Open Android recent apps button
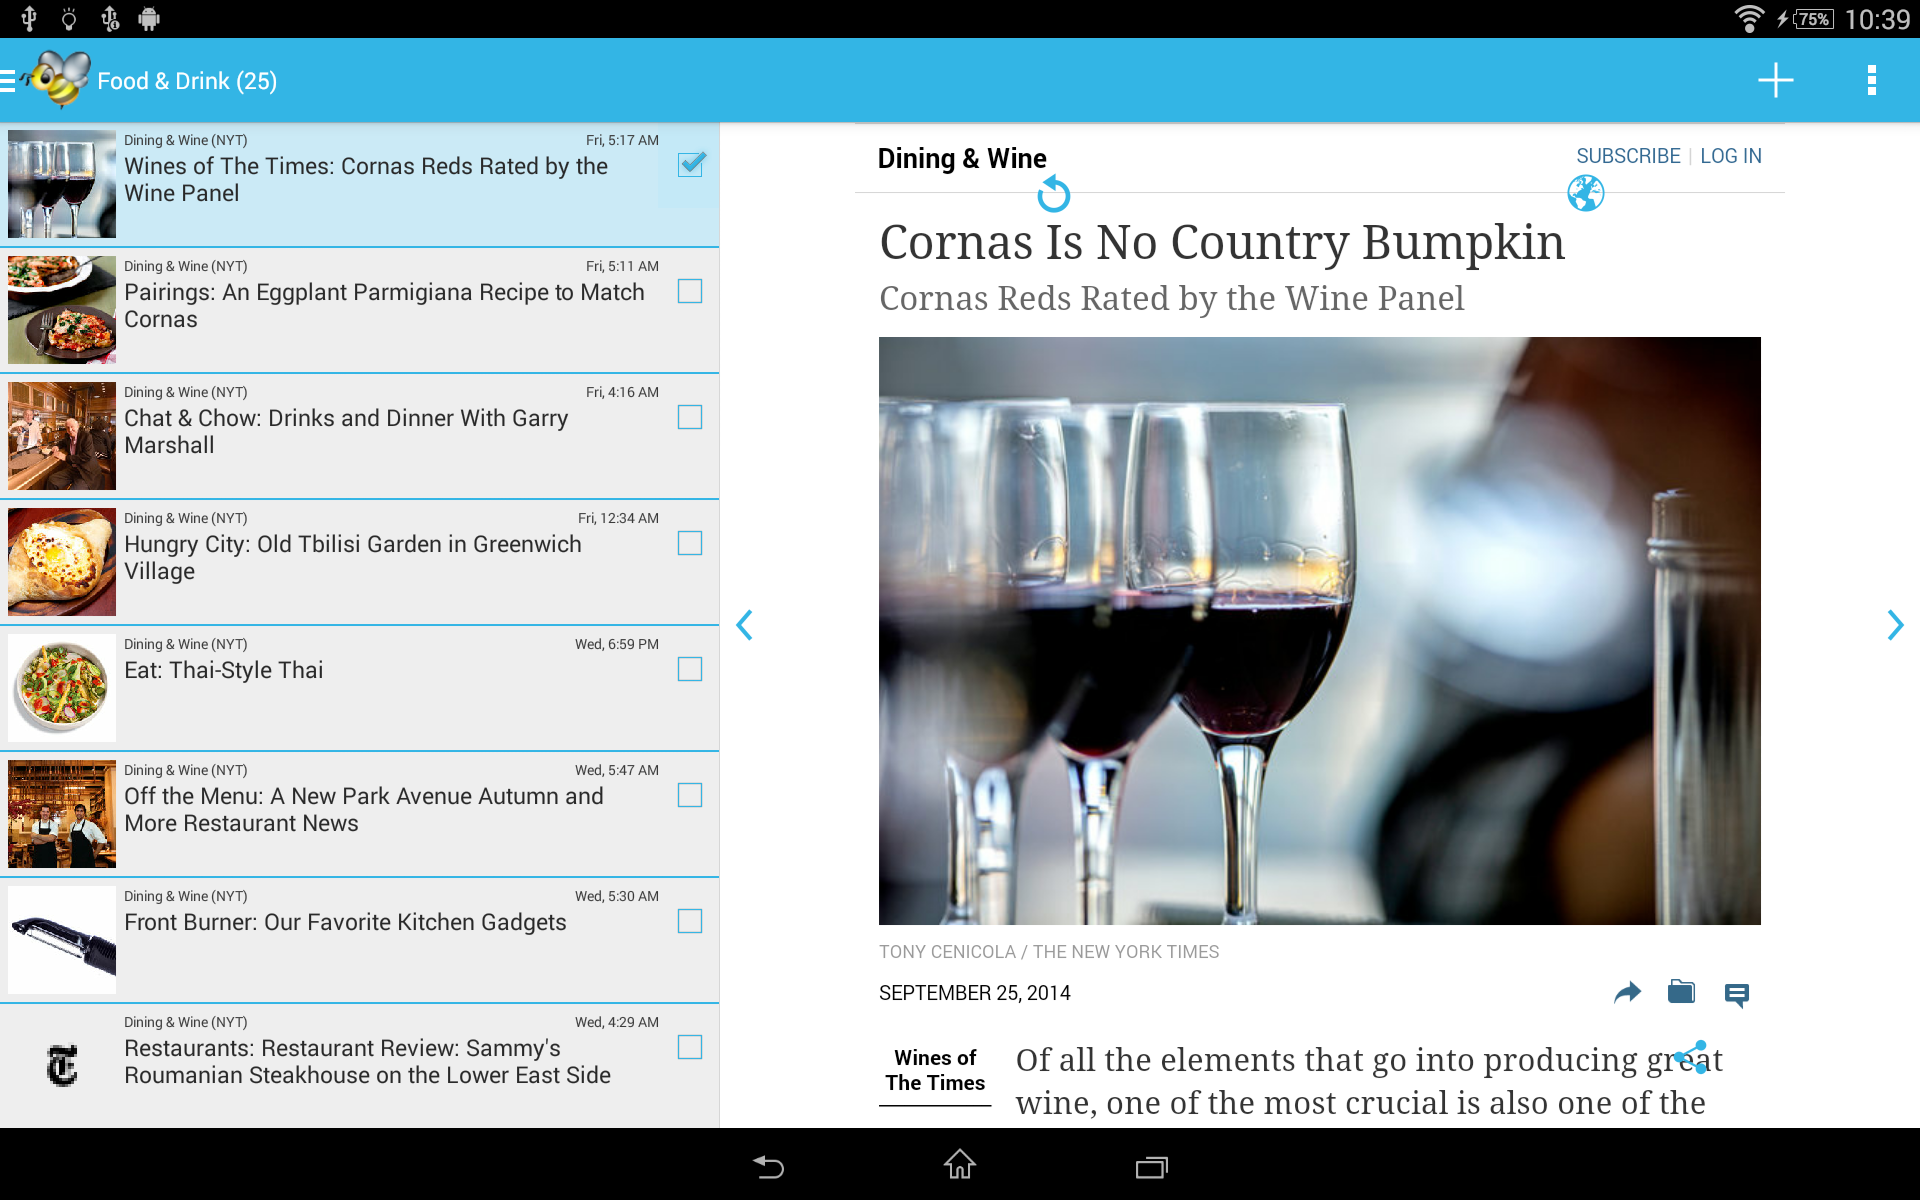The width and height of the screenshot is (1920, 1200). coord(1152,1166)
